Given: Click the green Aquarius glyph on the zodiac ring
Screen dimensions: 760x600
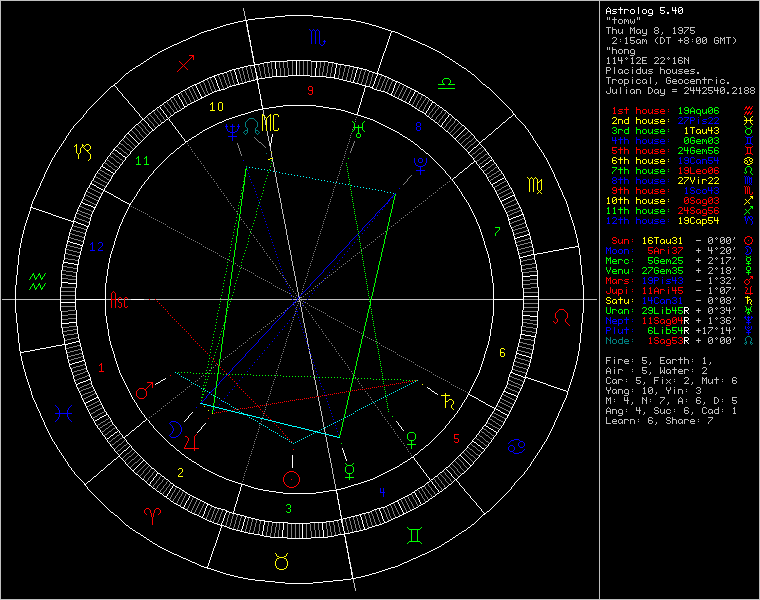Looking at the screenshot, I should tap(37, 282).
